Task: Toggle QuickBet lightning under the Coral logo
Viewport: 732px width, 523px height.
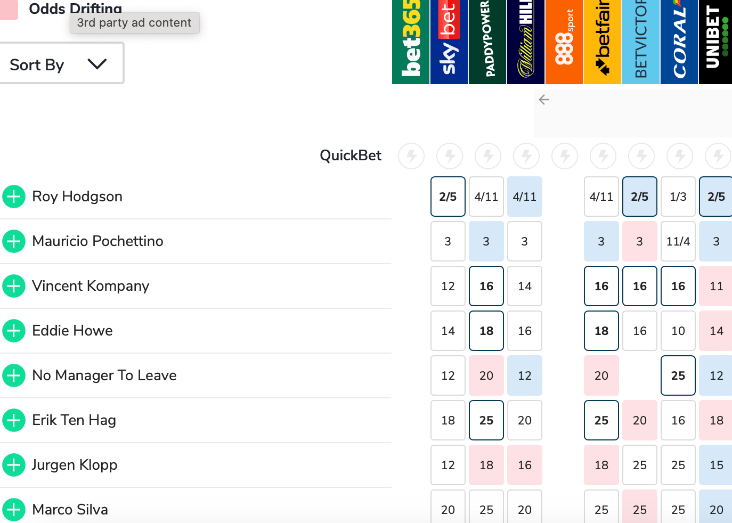Action: 679,156
